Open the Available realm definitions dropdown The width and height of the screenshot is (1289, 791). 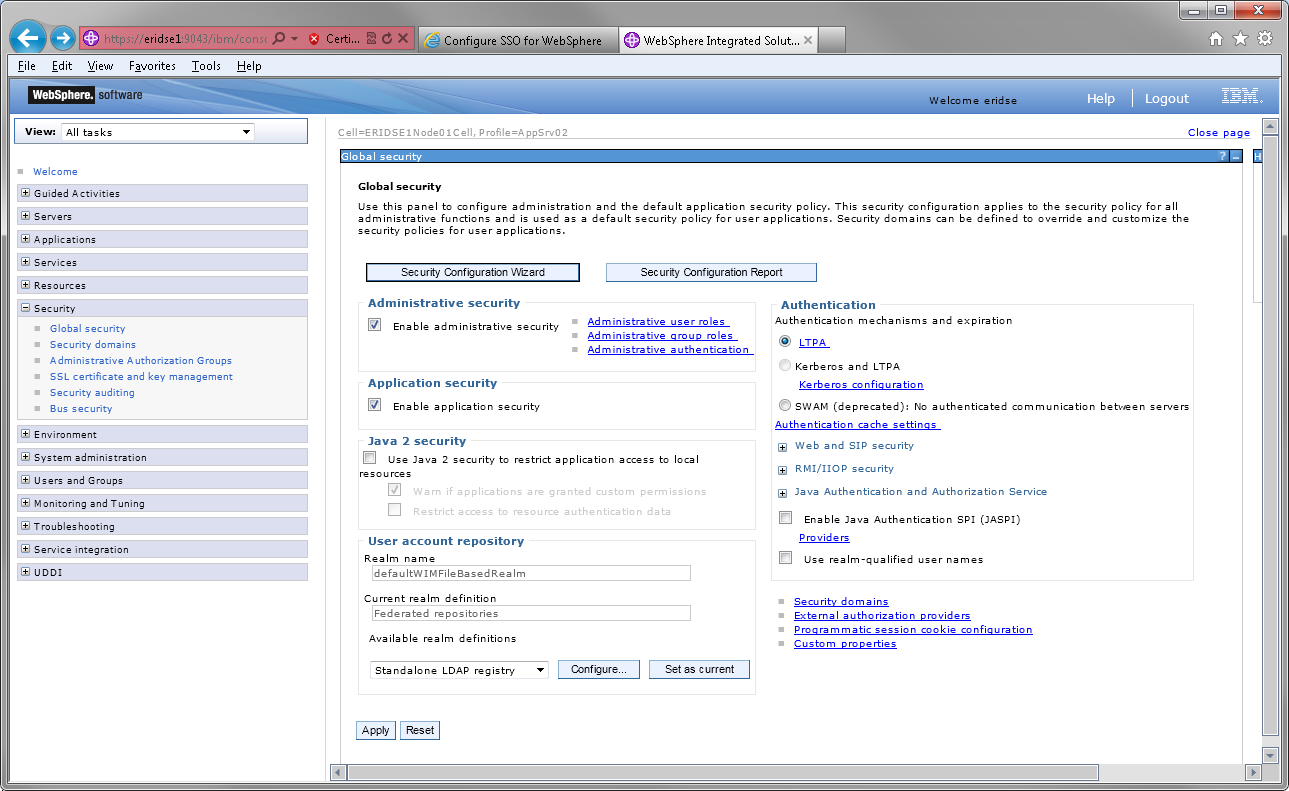coord(459,670)
